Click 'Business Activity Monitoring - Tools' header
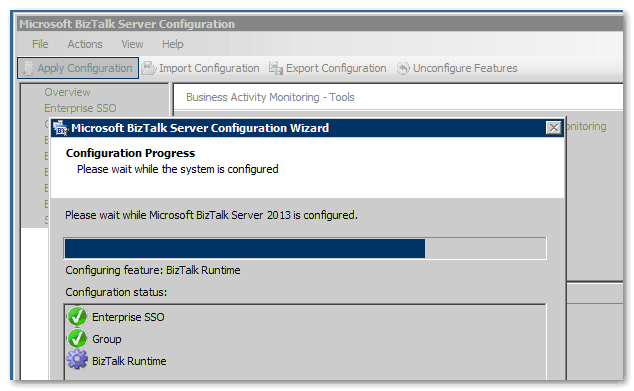The image size is (634, 391). (x=270, y=97)
